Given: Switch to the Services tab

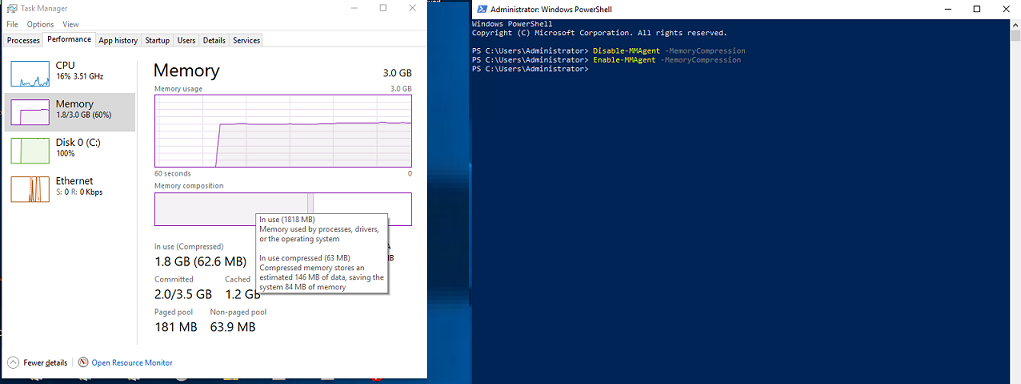Looking at the screenshot, I should pos(246,40).
